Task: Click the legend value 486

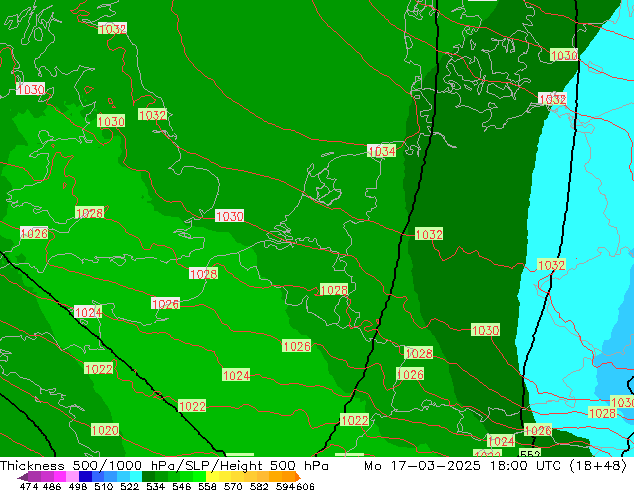Action: pos(52,486)
